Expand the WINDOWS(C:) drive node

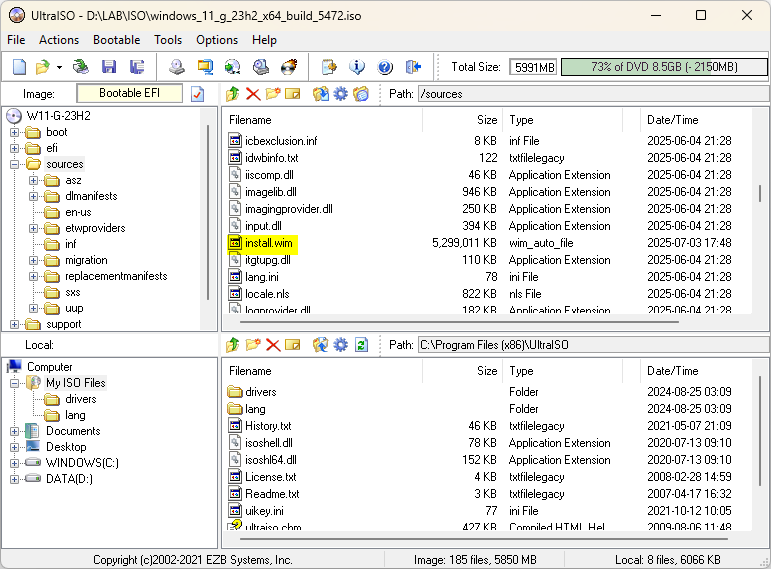15,463
